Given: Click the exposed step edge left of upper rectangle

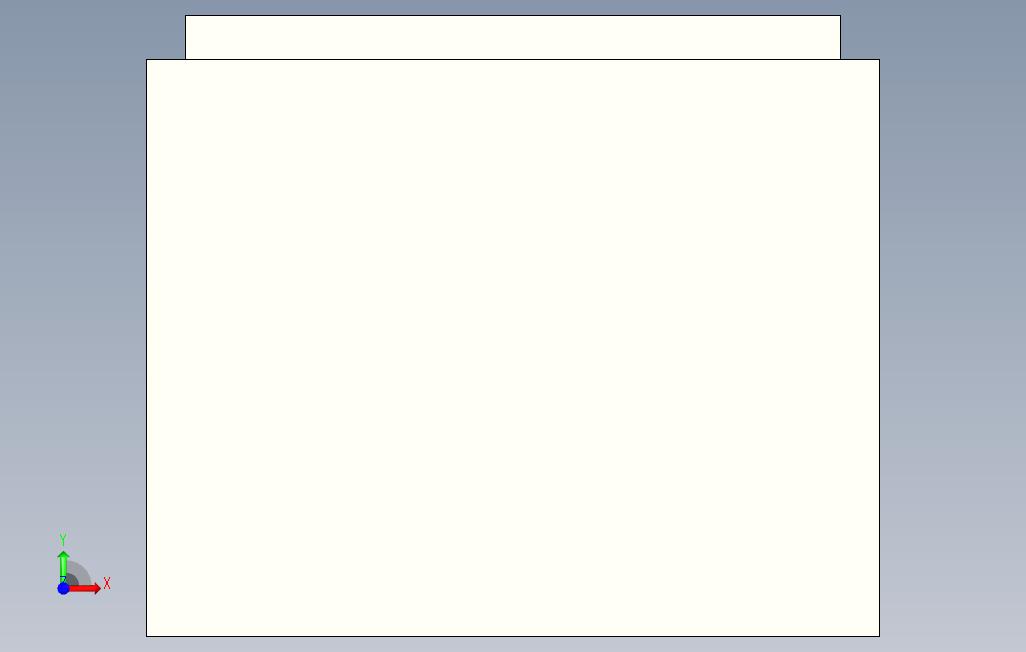Looking at the screenshot, I should tap(166, 60).
